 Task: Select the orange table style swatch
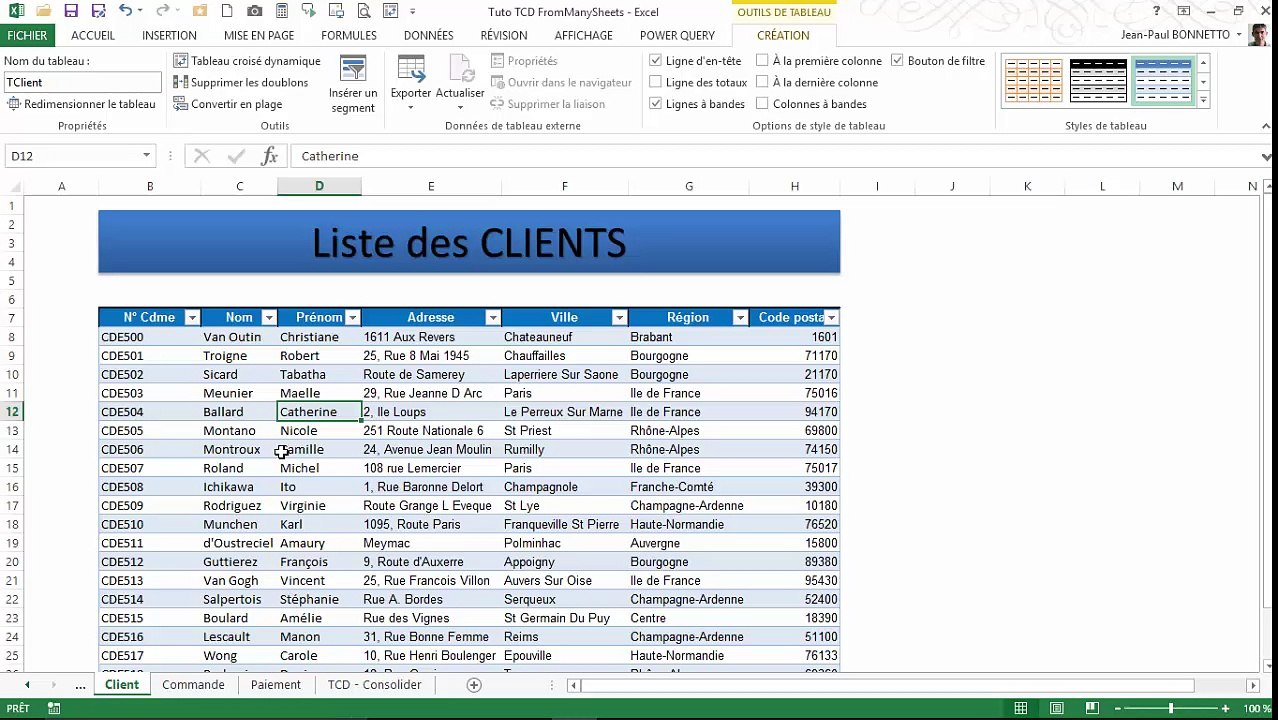pyautogui.click(x=1033, y=80)
